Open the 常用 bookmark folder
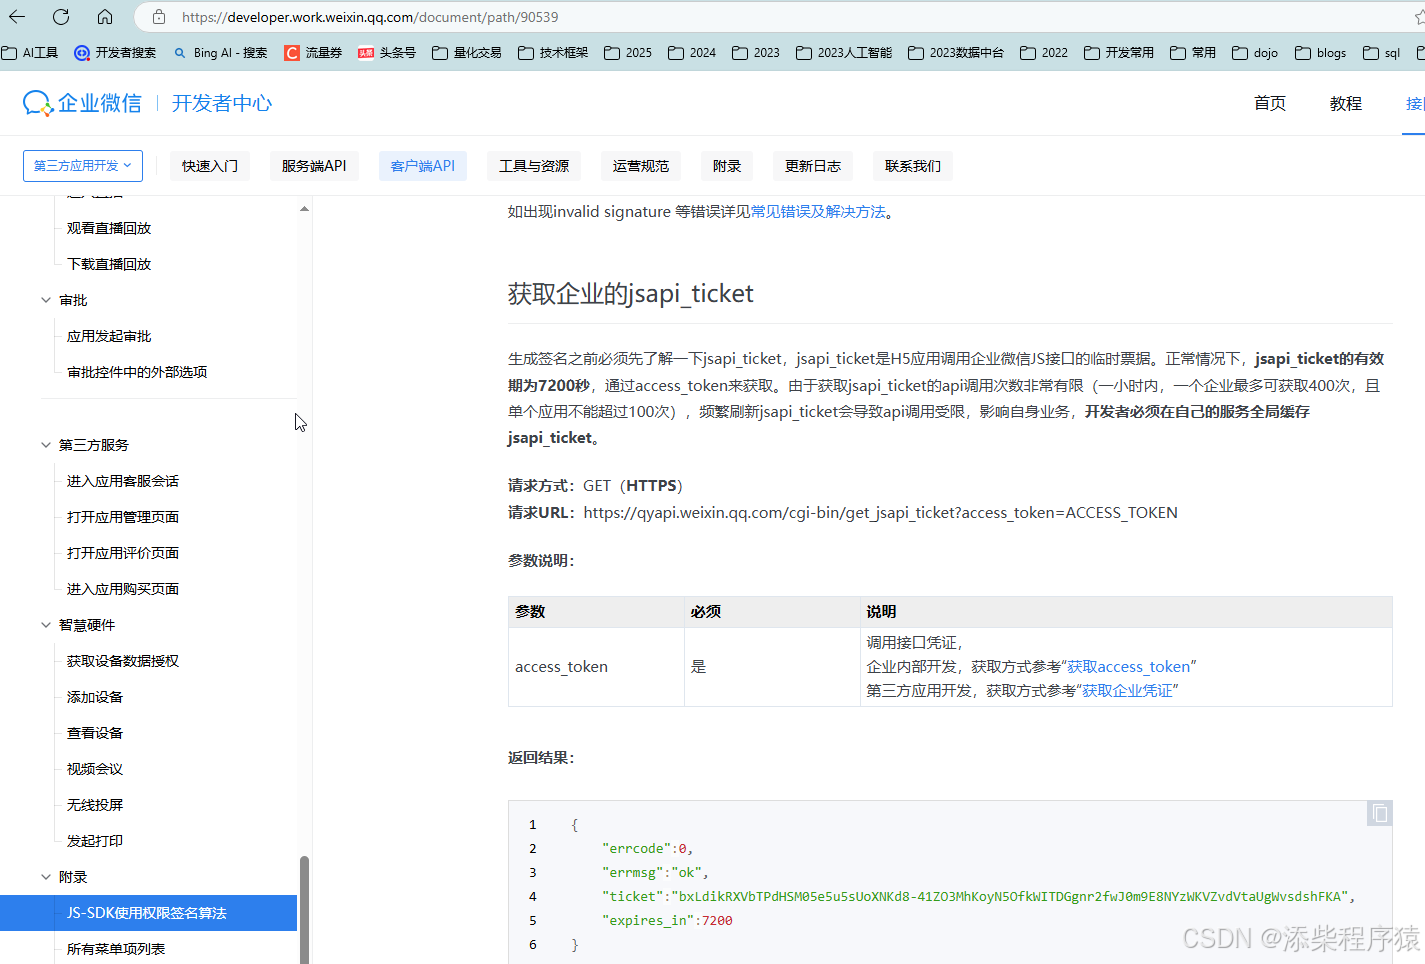 point(1193,53)
